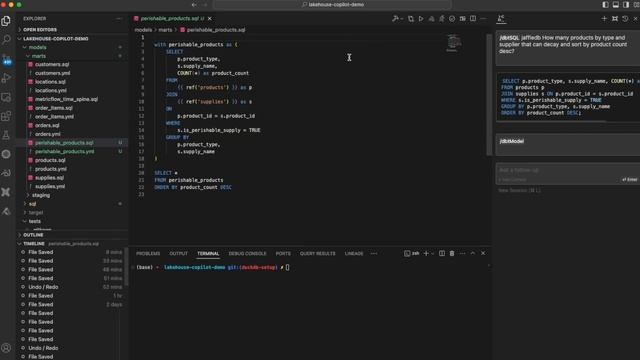Screen dimensions: 640x360
Task: Click the command center search bar
Action: (x=332, y=4)
